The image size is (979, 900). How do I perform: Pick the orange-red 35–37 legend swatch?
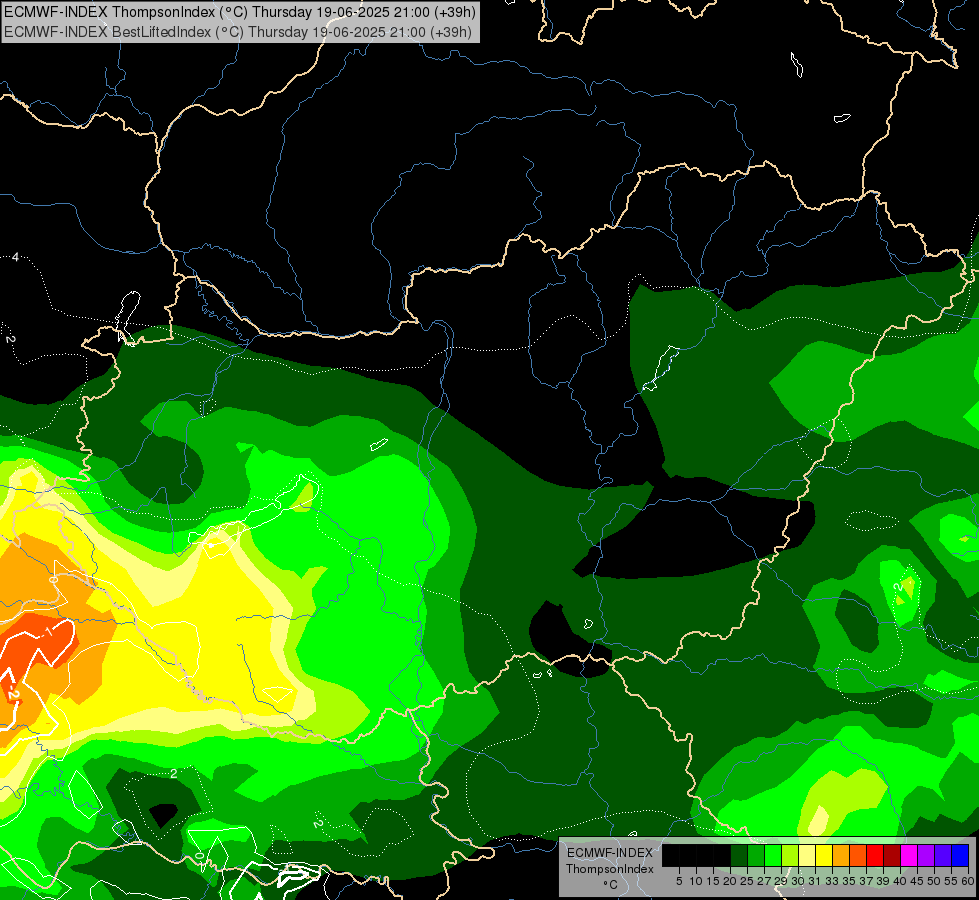[858, 855]
